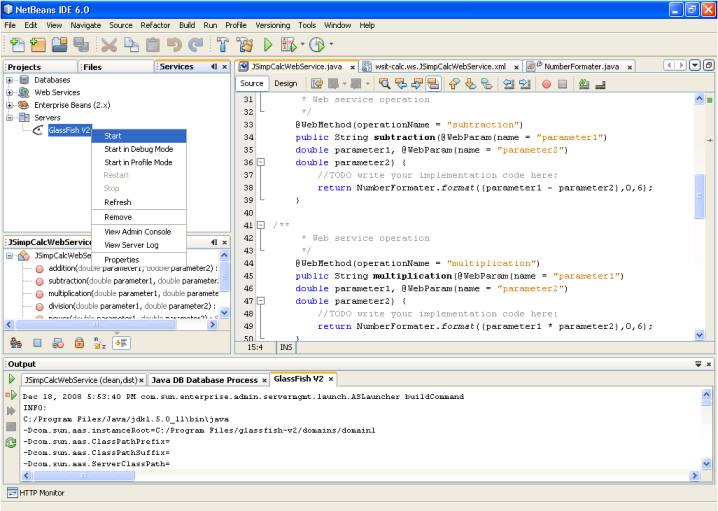Click the Design view button

pyautogui.click(x=286, y=84)
